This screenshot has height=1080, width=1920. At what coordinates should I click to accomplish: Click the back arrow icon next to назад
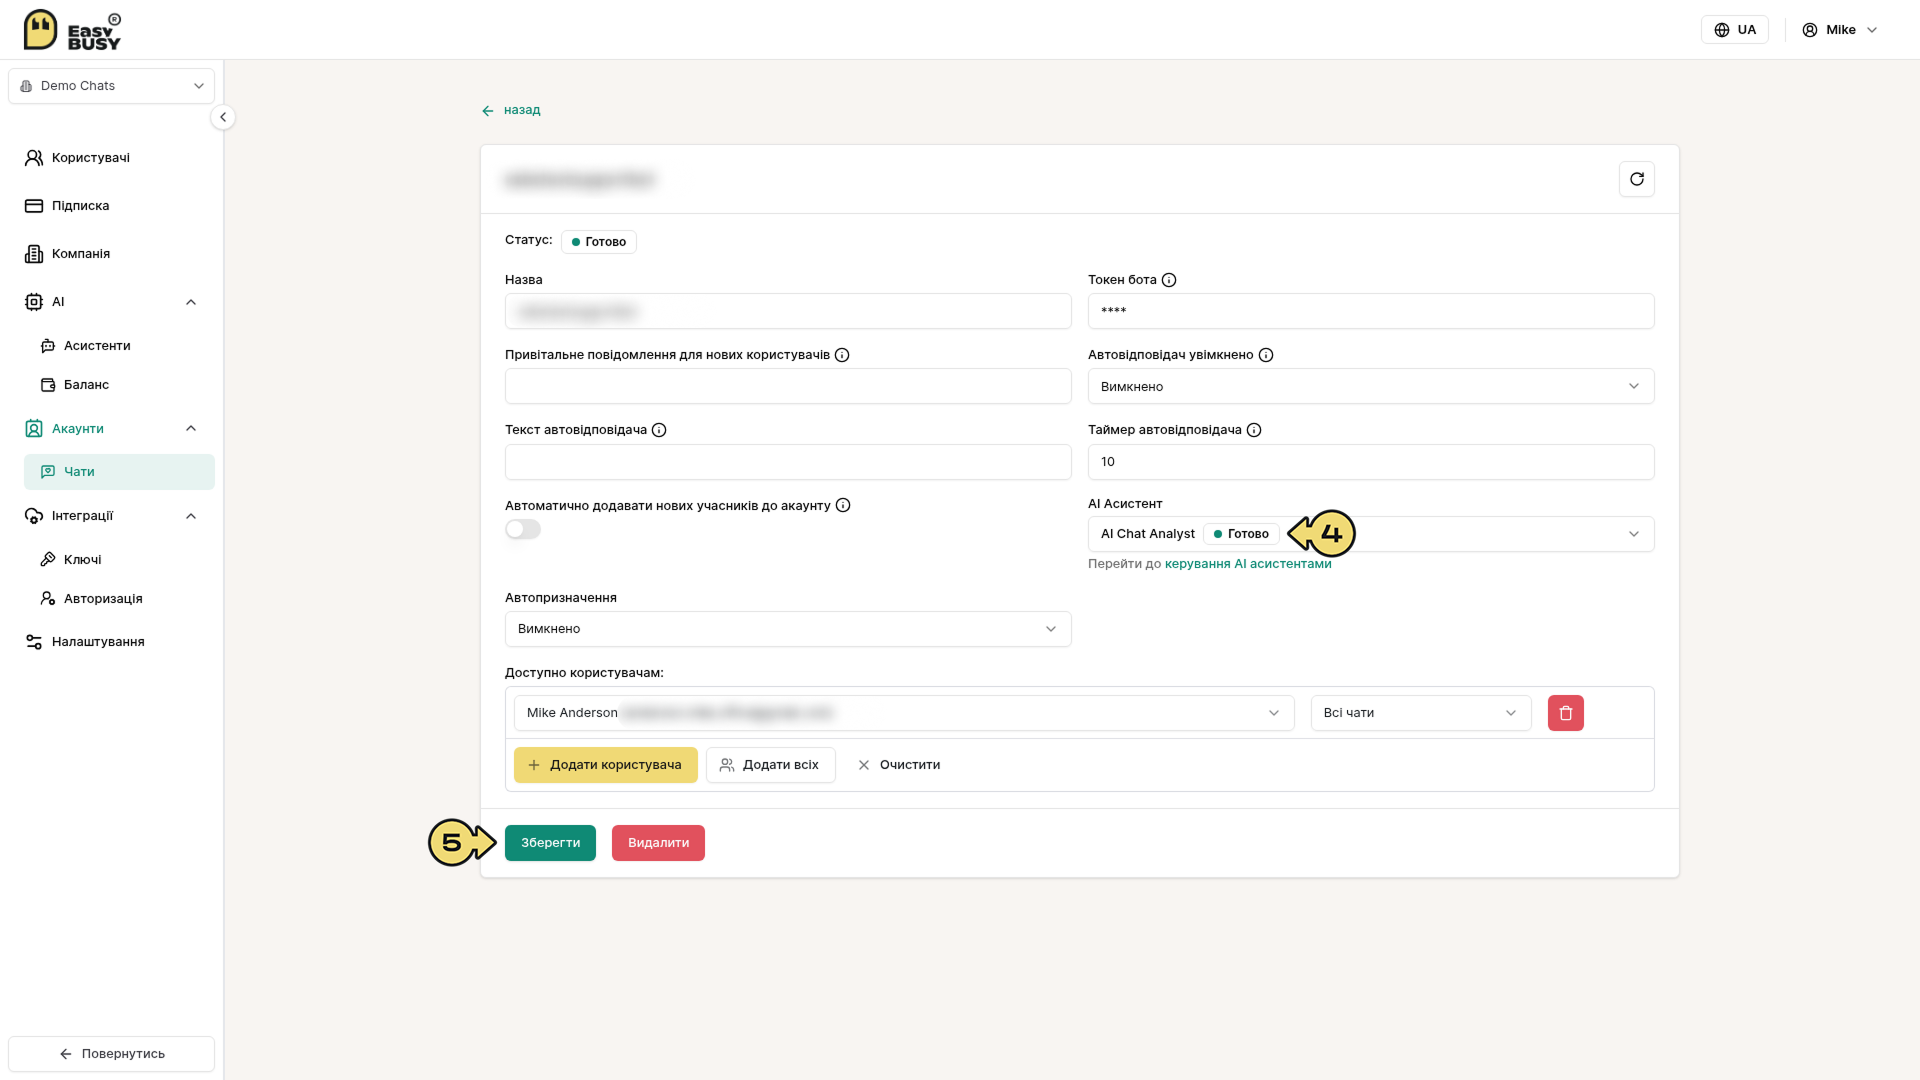pos(488,111)
